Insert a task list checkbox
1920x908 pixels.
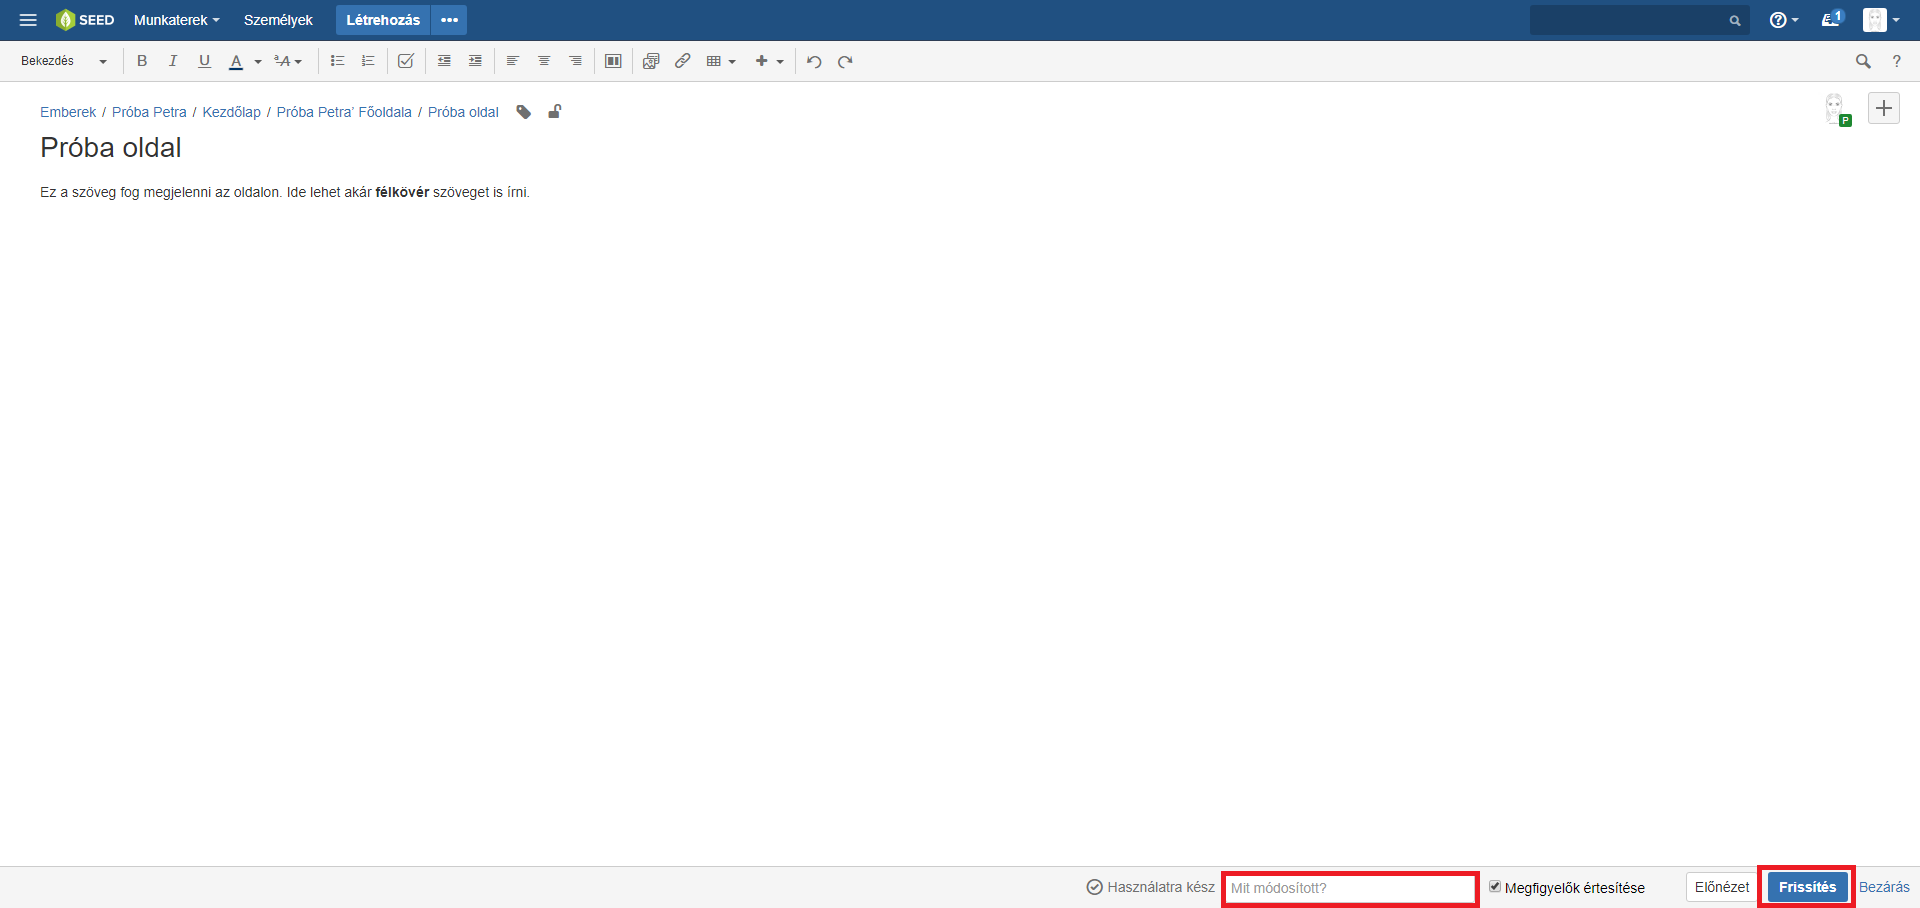coord(405,61)
